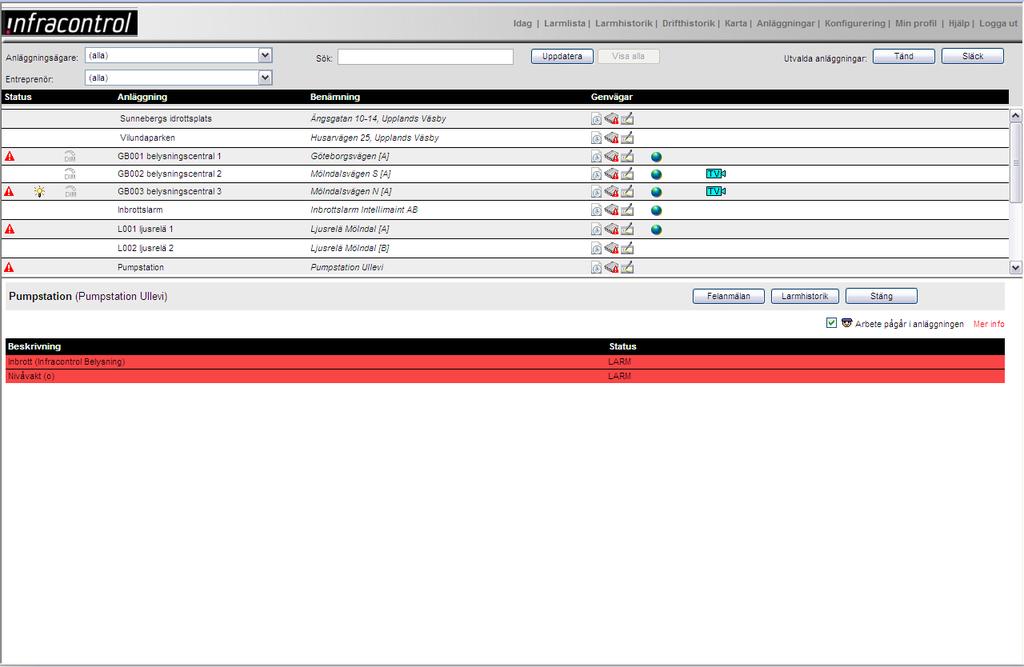Open Drifthistorik in the top menu
Viewport: 1024px width, 667px height.
pyautogui.click(x=688, y=24)
